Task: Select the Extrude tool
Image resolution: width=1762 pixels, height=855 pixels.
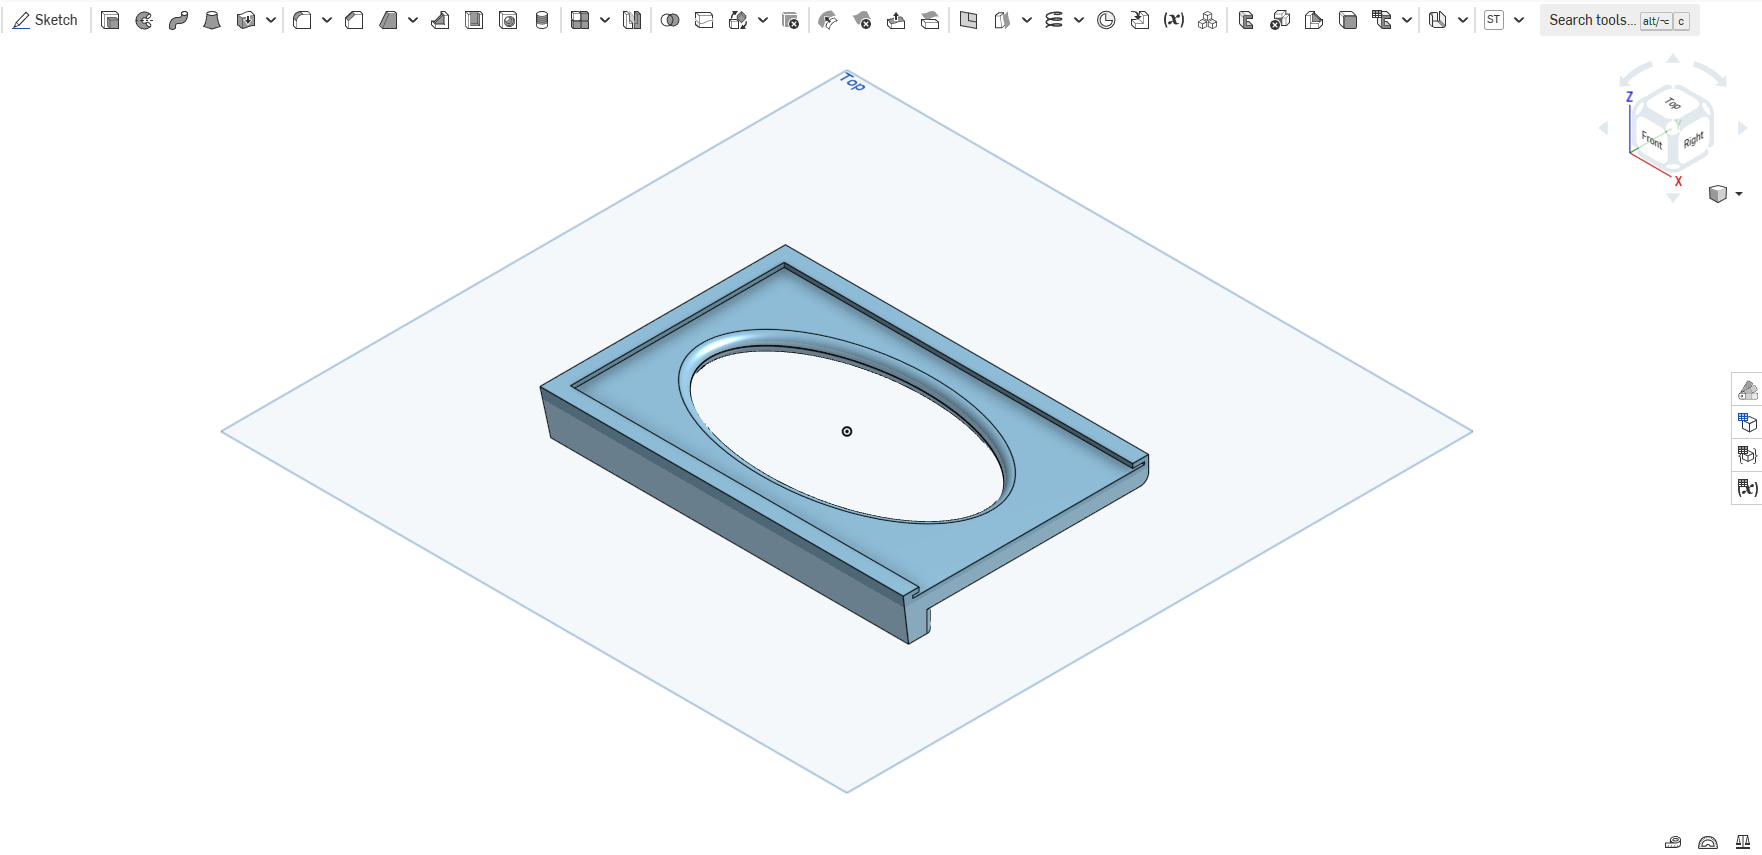Action: [111, 20]
